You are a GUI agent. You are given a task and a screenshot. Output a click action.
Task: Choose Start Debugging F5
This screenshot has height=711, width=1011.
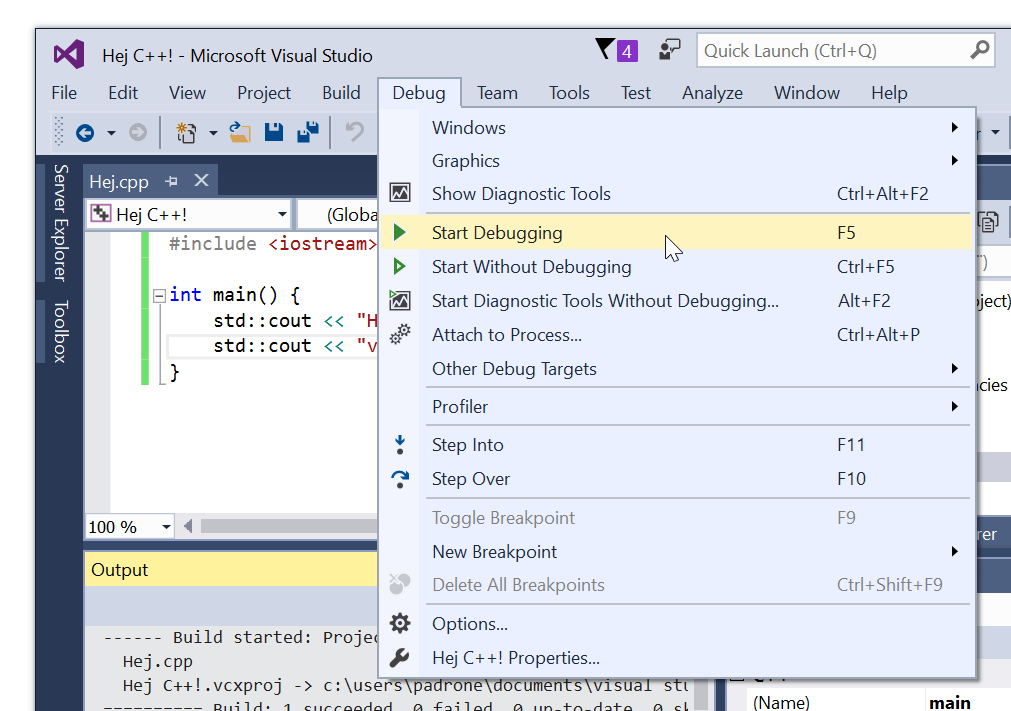point(676,232)
